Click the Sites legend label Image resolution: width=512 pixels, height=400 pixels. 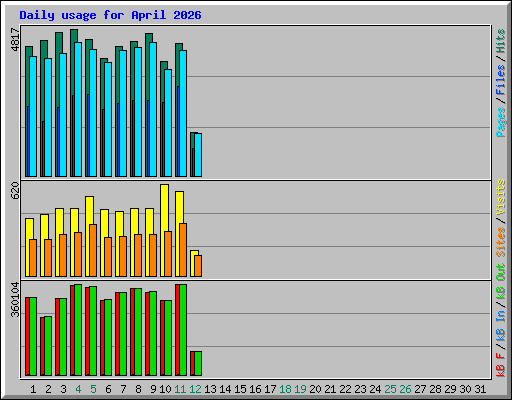click(x=501, y=242)
